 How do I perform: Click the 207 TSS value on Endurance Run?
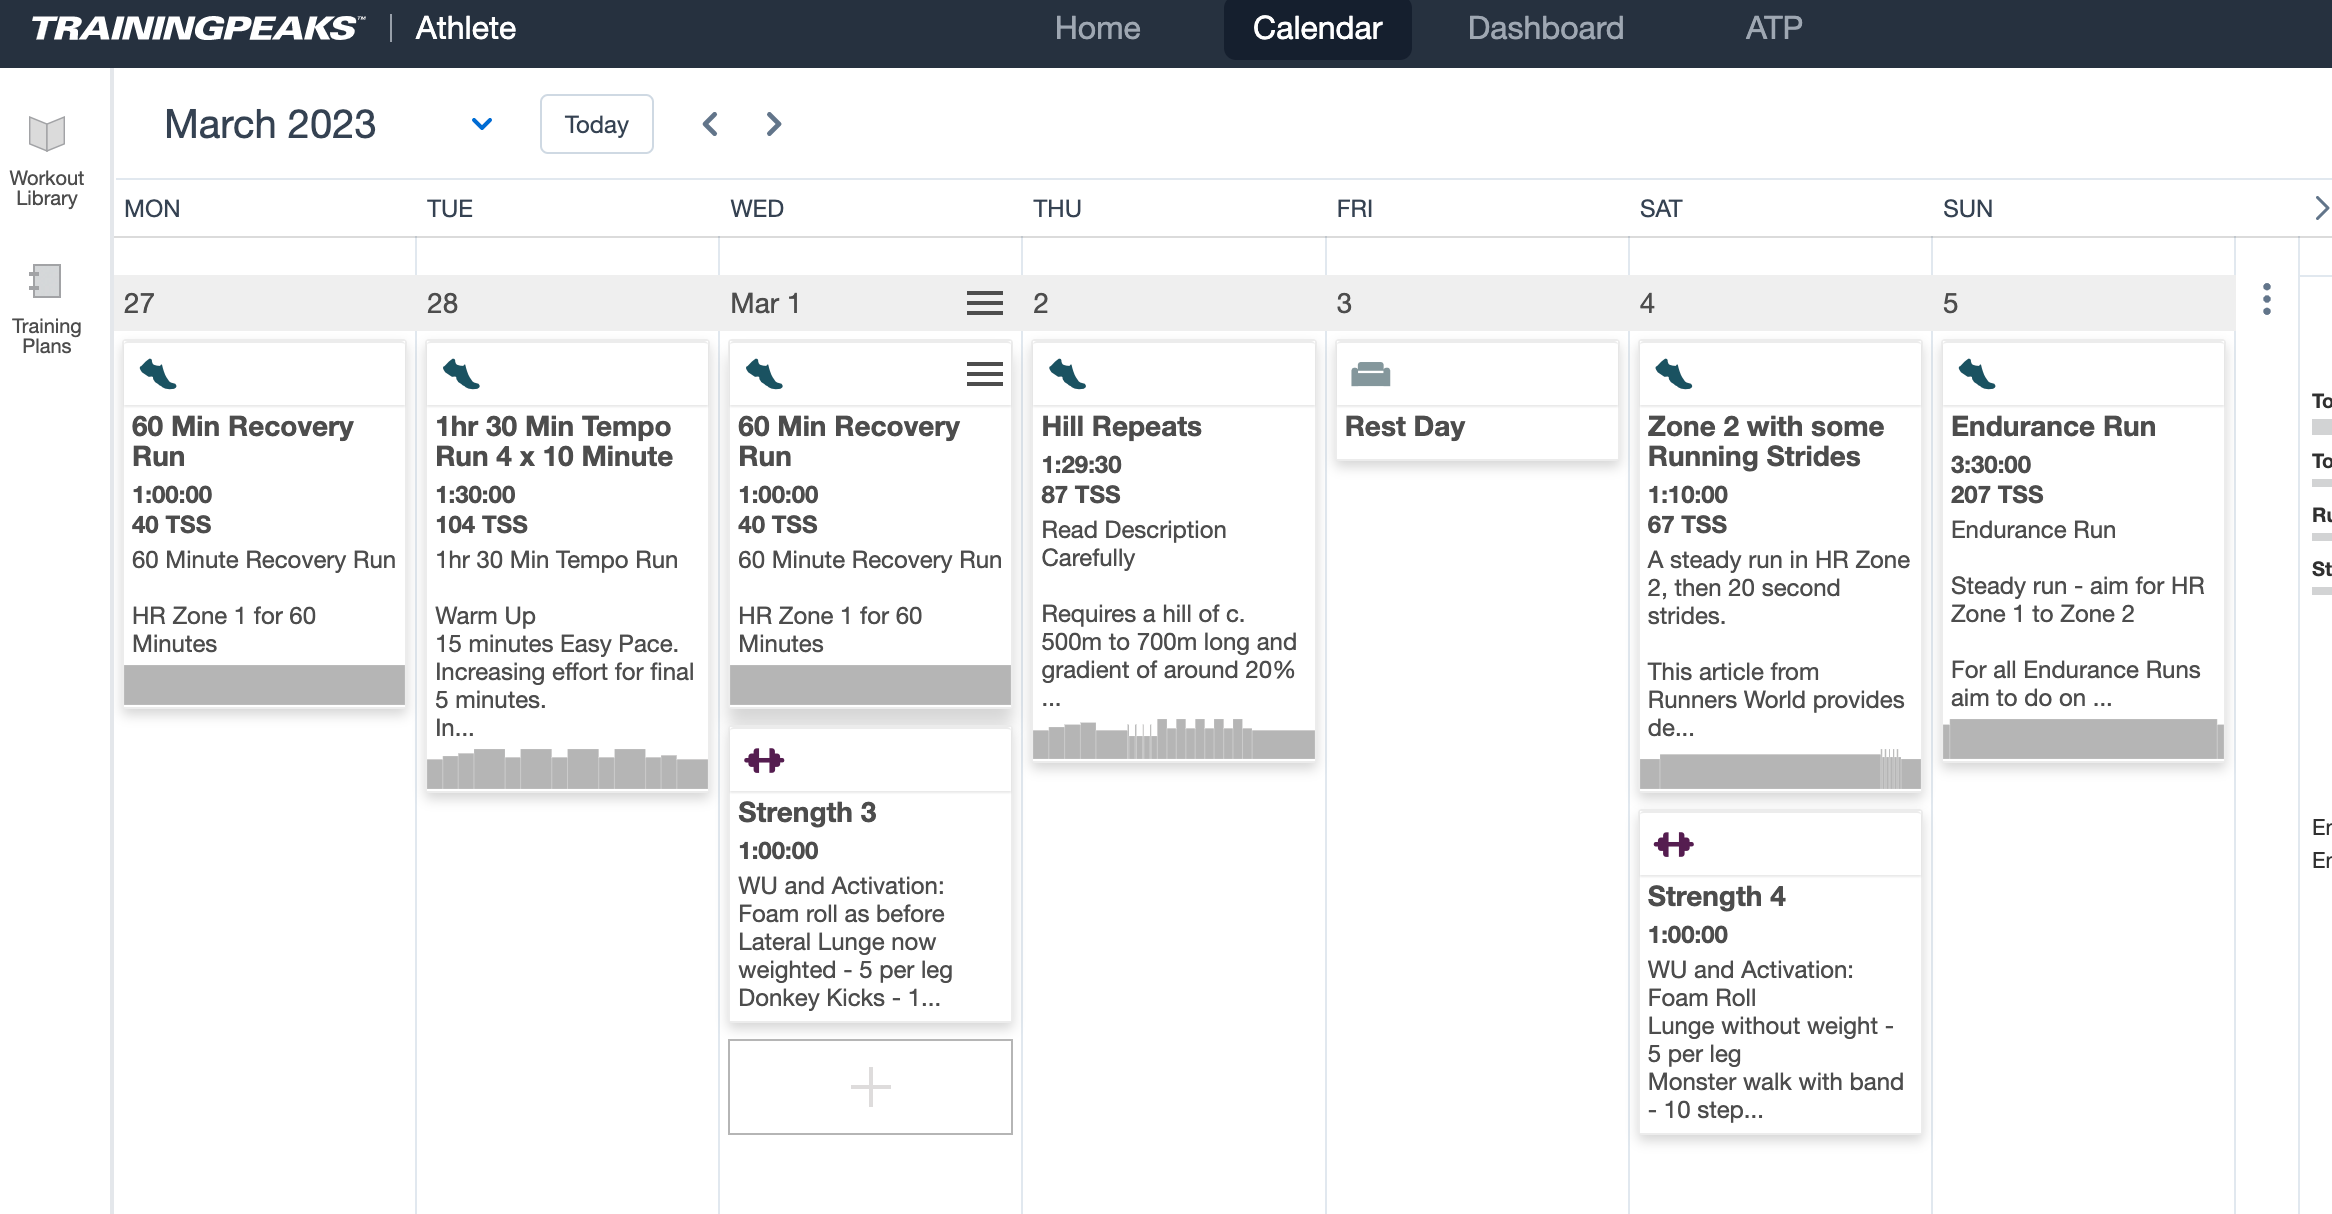coord(1996,494)
